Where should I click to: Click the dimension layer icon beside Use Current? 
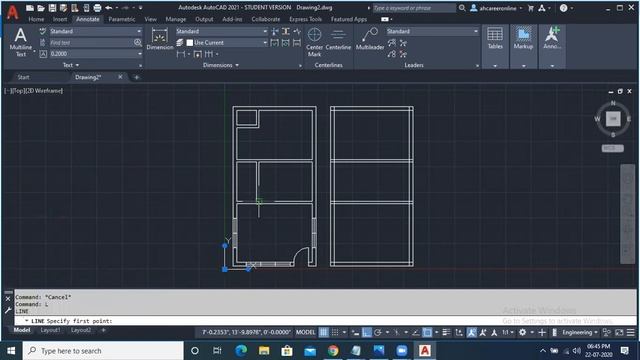[180, 42]
